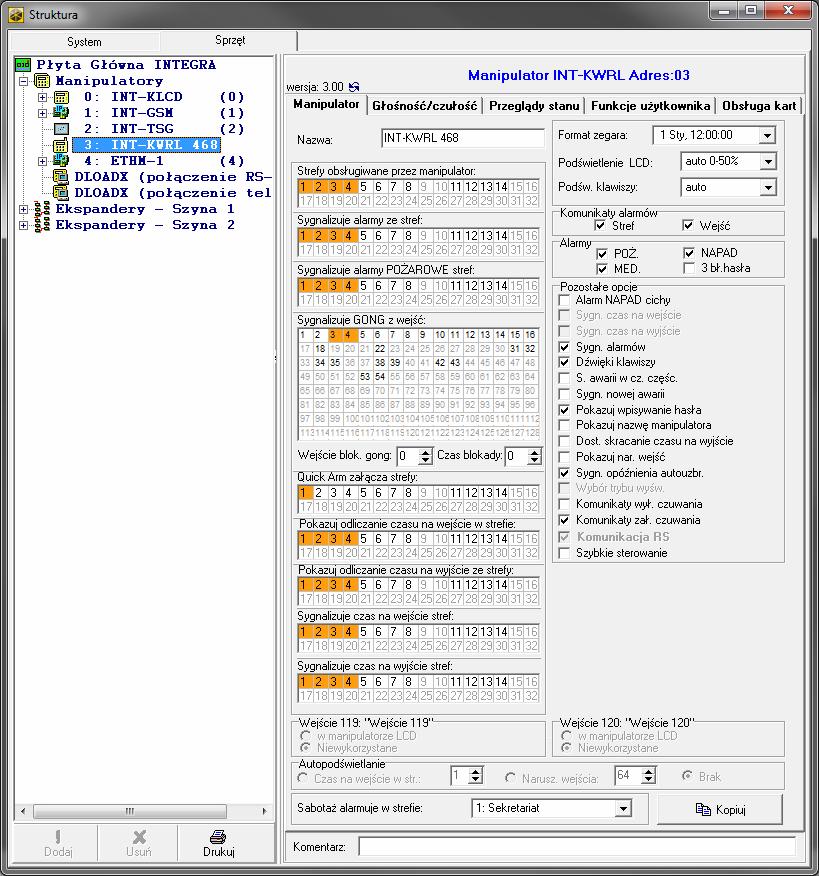The image size is (819, 876).
Task: Open the Głośność/czułość tab
Action: 425,106
